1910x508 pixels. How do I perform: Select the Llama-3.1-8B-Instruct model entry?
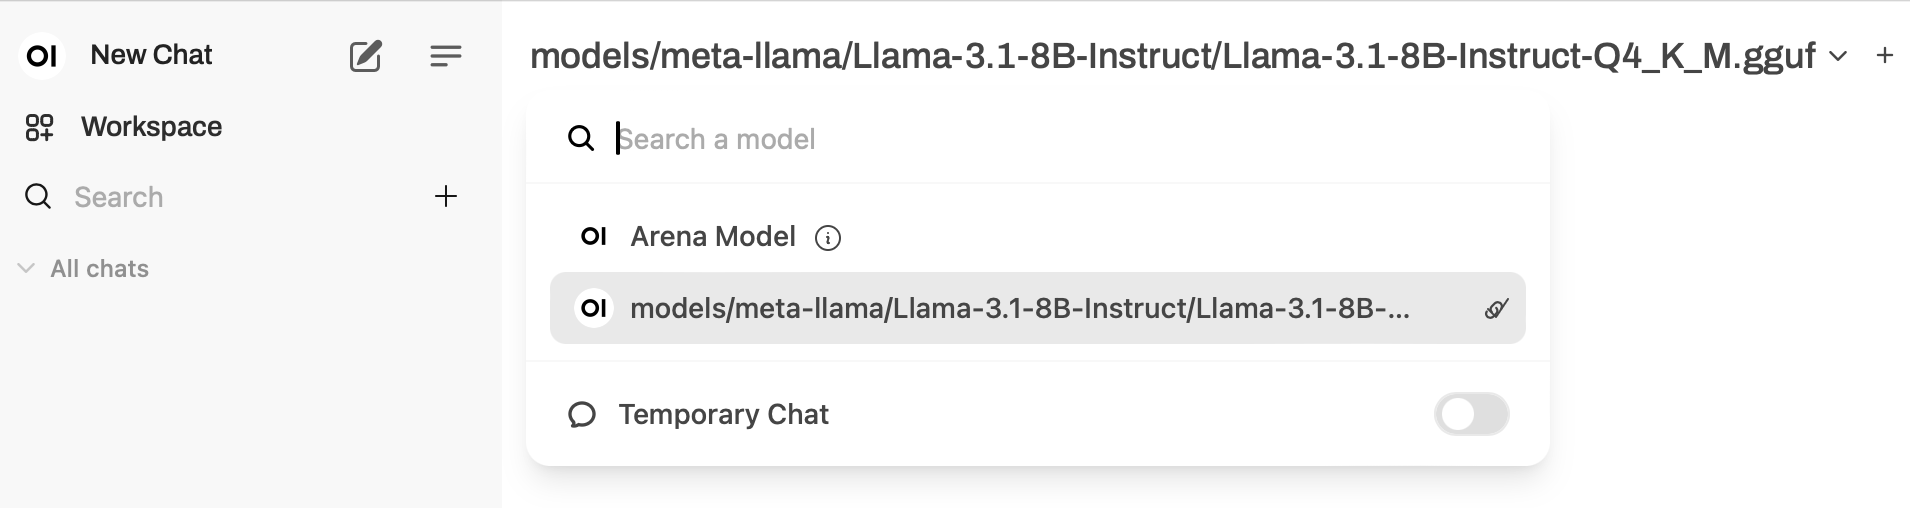(x=1018, y=308)
